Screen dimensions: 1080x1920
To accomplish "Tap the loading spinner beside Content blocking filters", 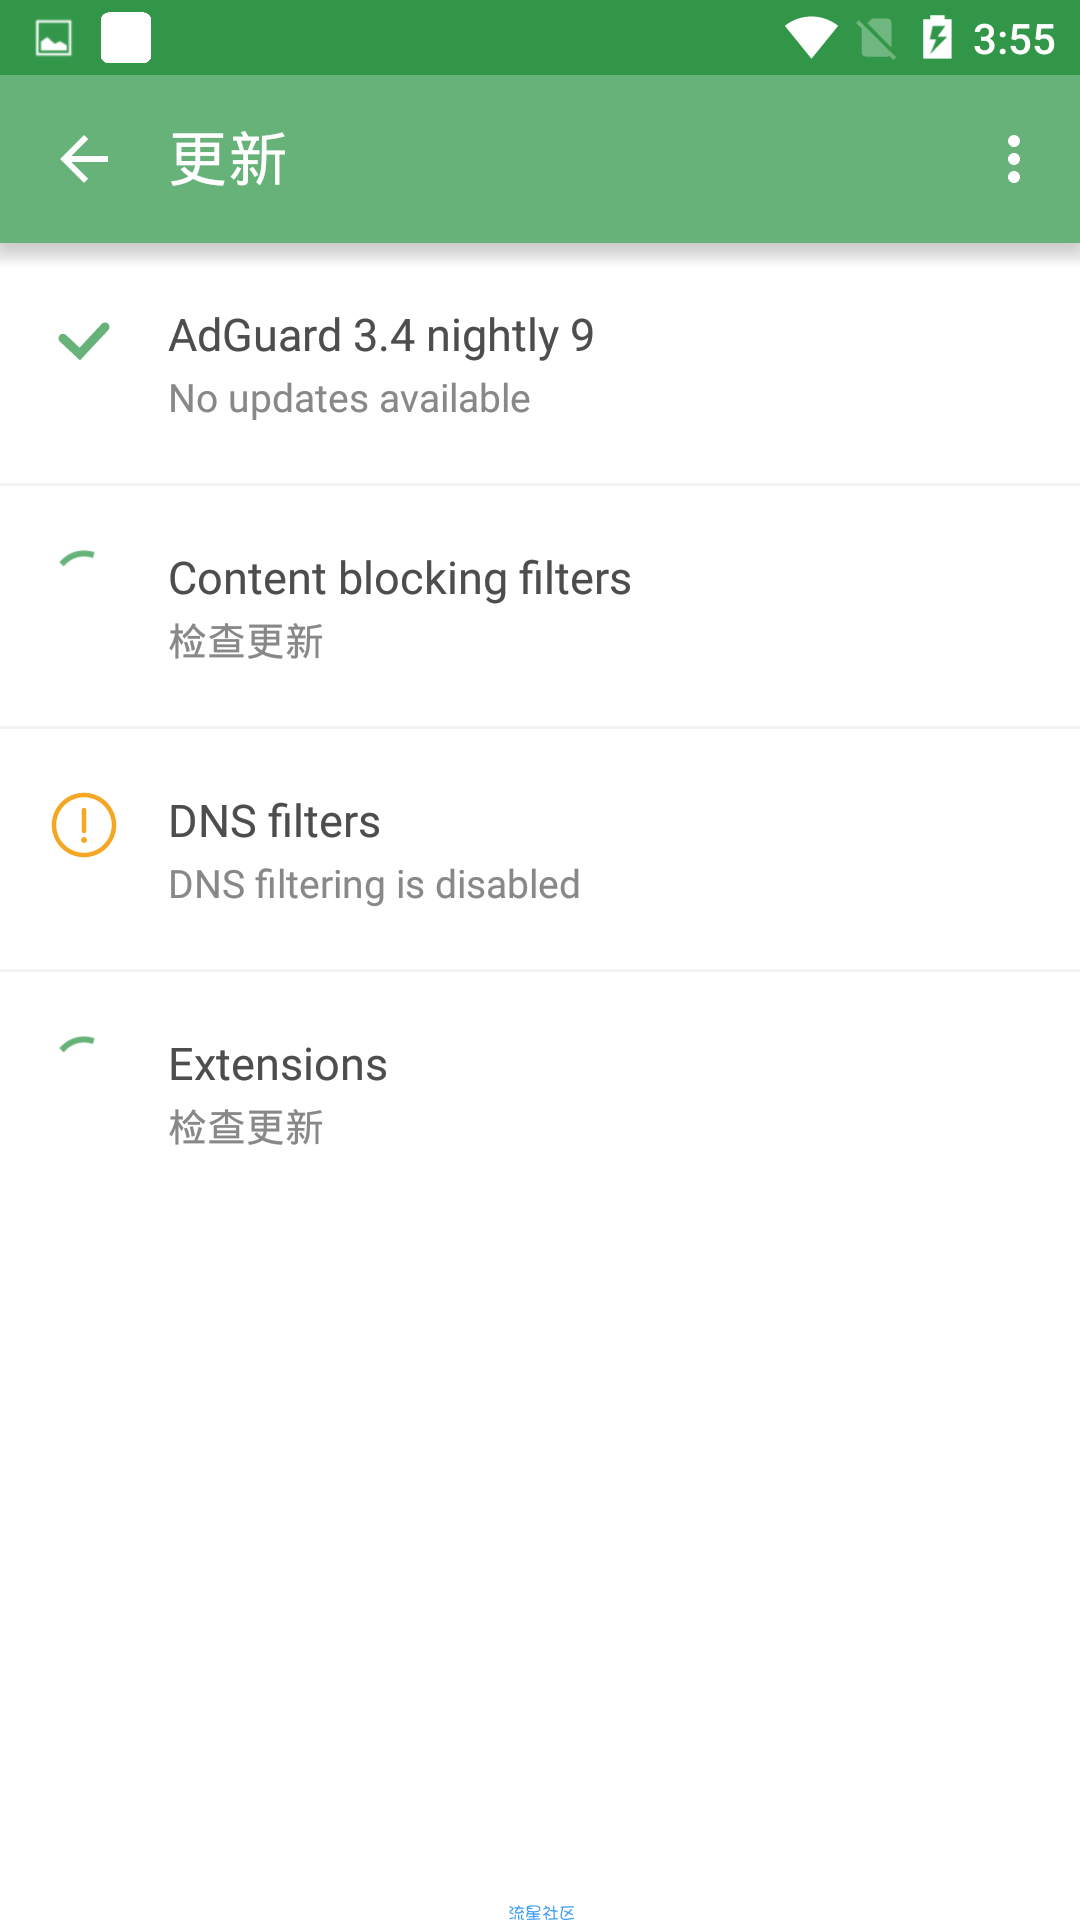I will (x=78, y=558).
